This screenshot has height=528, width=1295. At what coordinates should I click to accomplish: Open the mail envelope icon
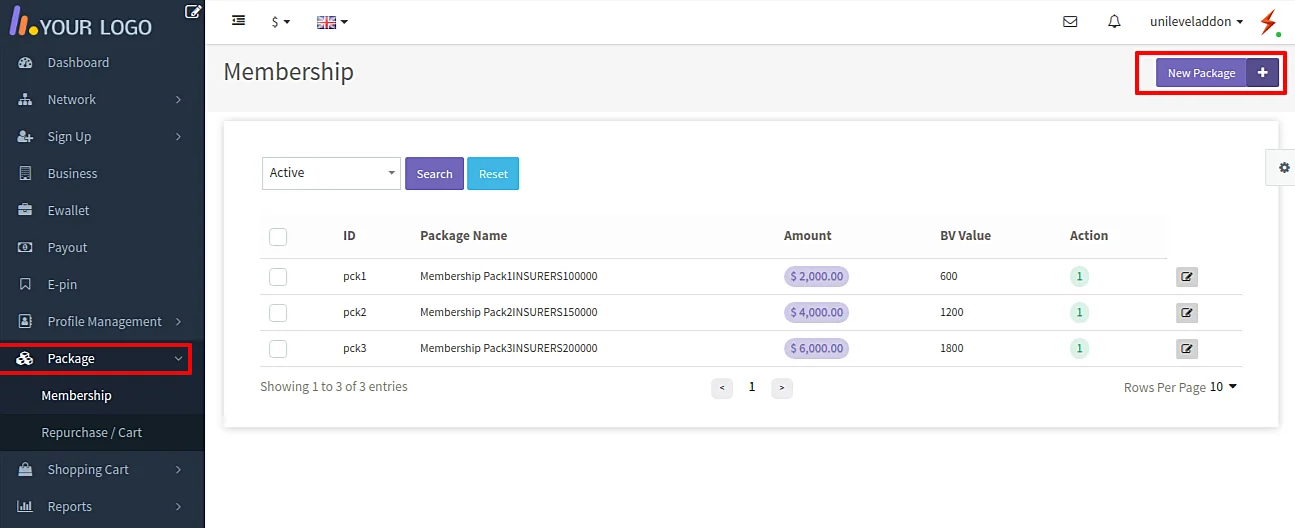[x=1070, y=21]
